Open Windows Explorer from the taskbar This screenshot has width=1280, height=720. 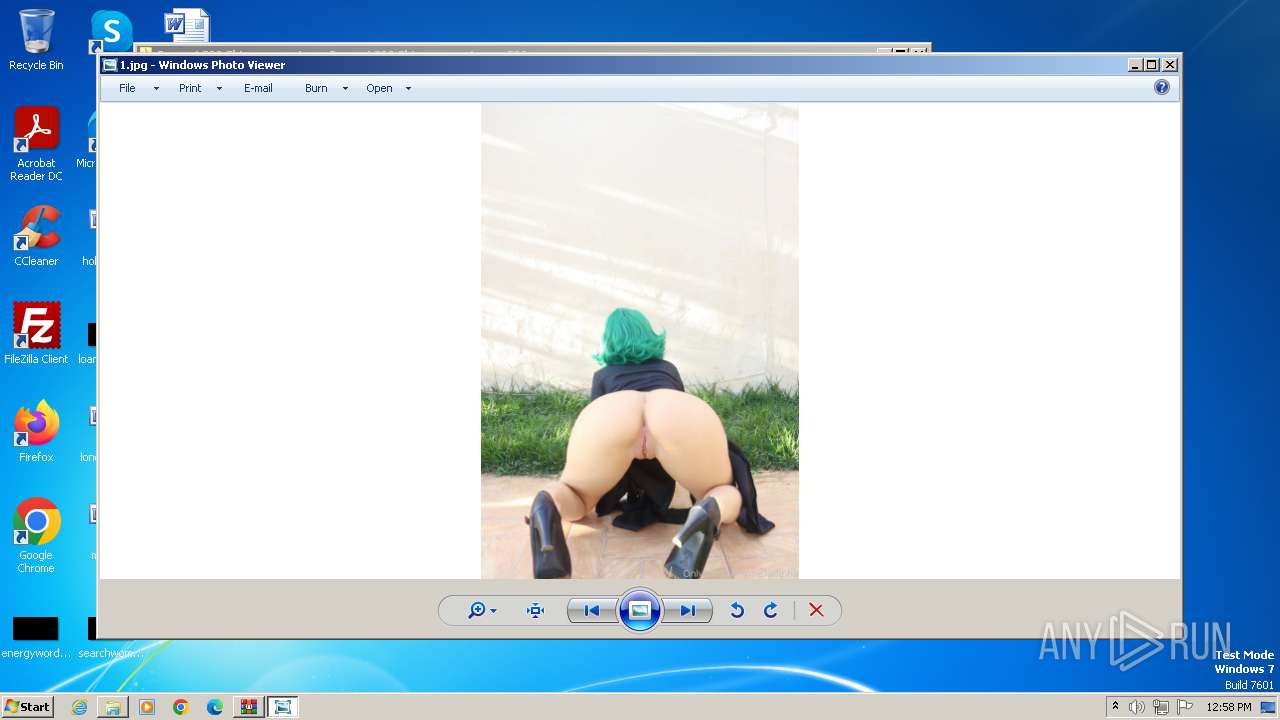click(113, 707)
